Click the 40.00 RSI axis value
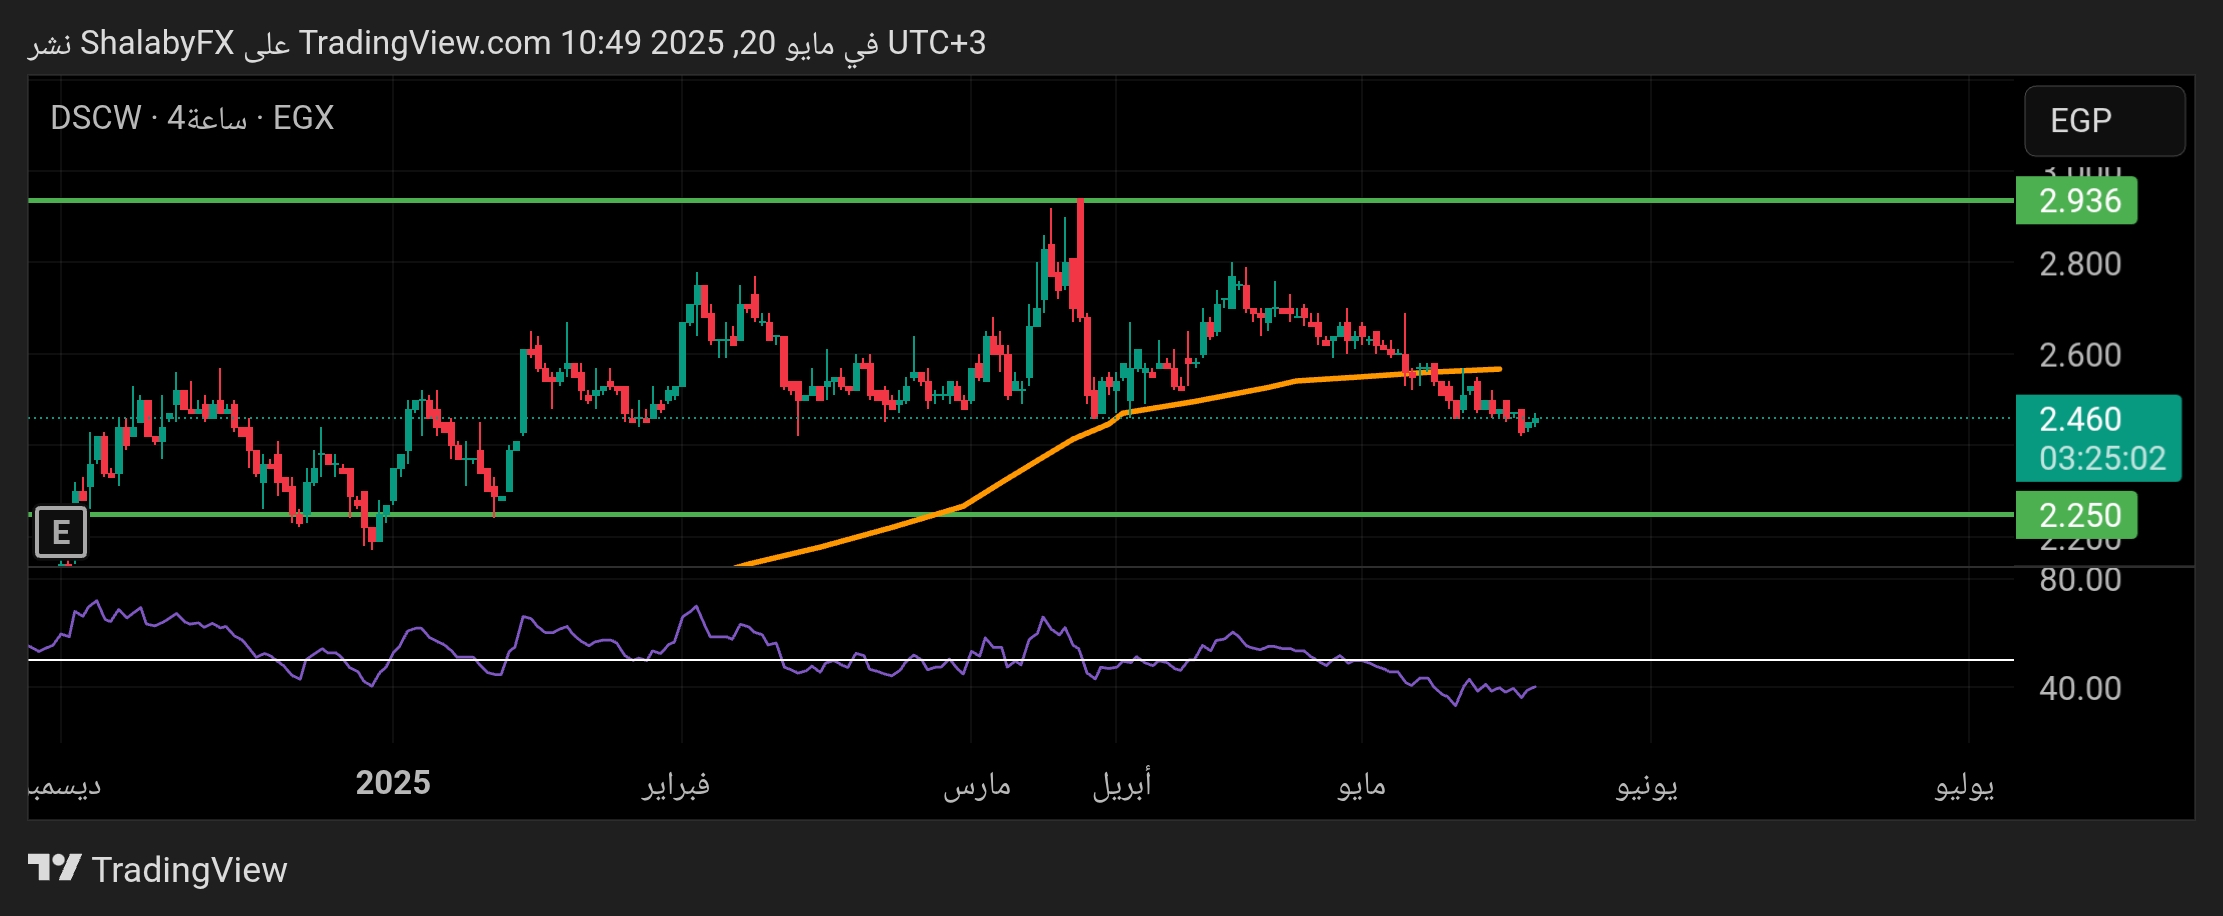2223x916 pixels. pyautogui.click(x=2080, y=688)
